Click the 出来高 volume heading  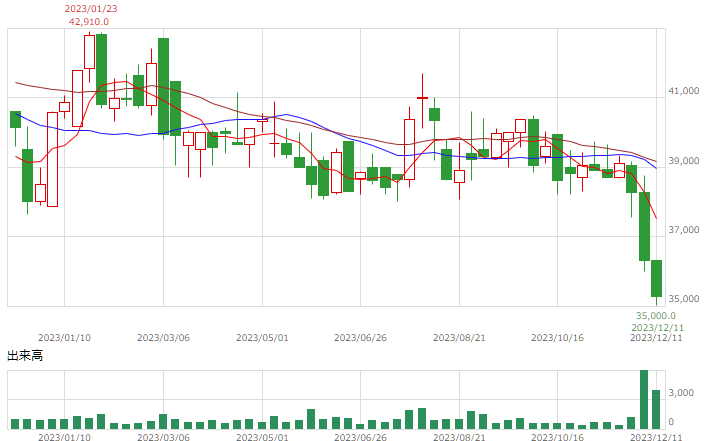click(x=25, y=356)
